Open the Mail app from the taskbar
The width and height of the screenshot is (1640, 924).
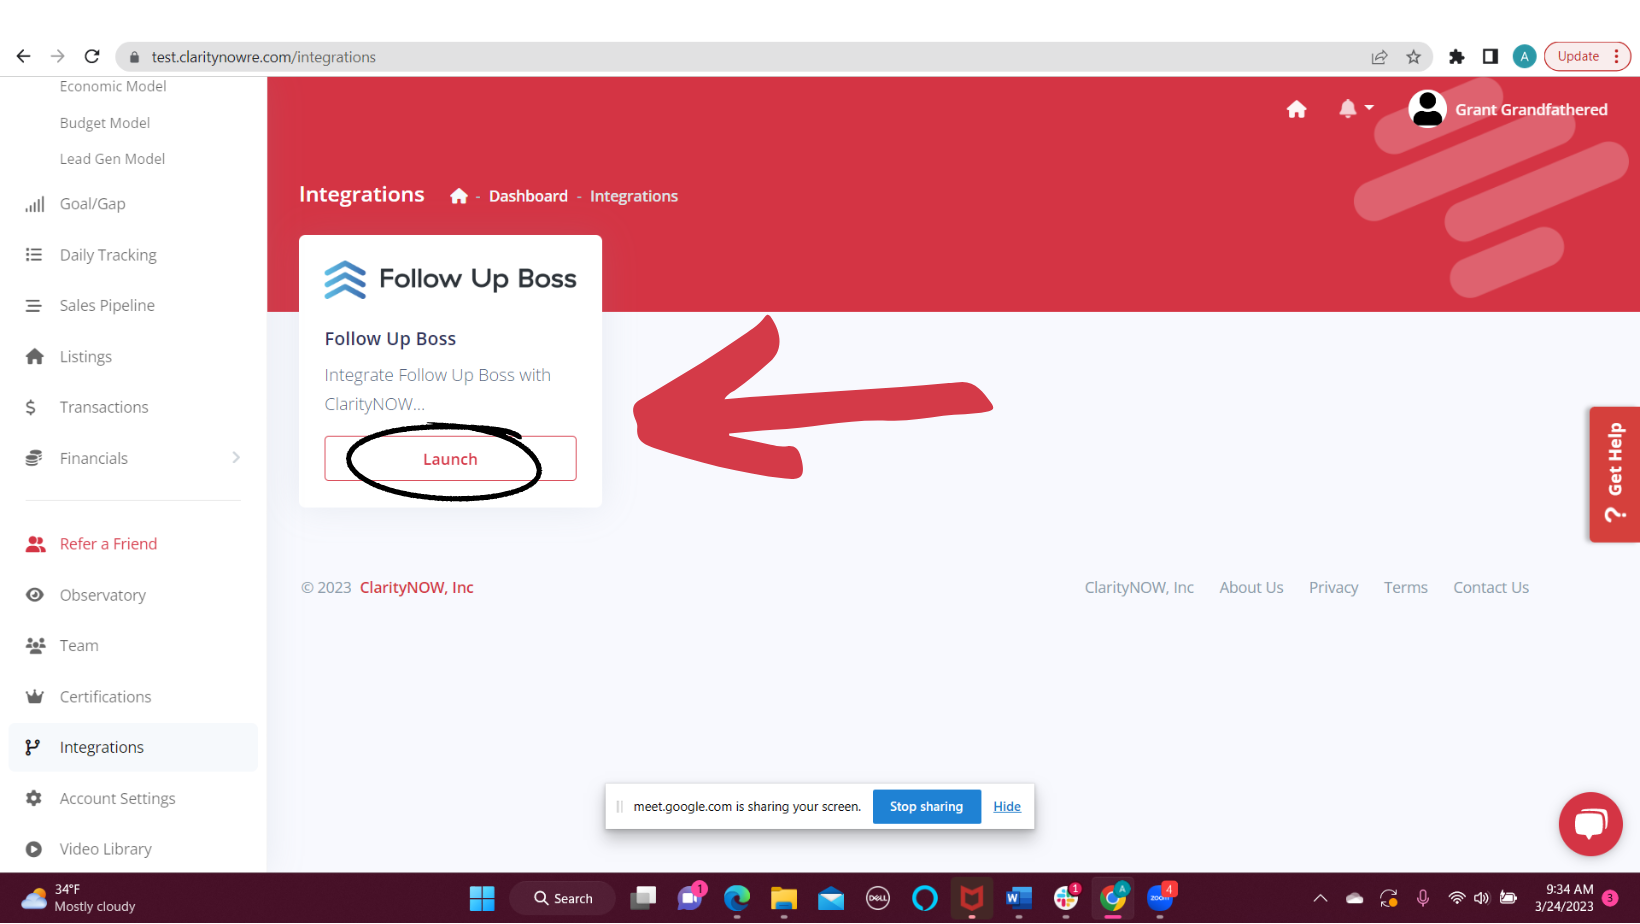tap(831, 898)
